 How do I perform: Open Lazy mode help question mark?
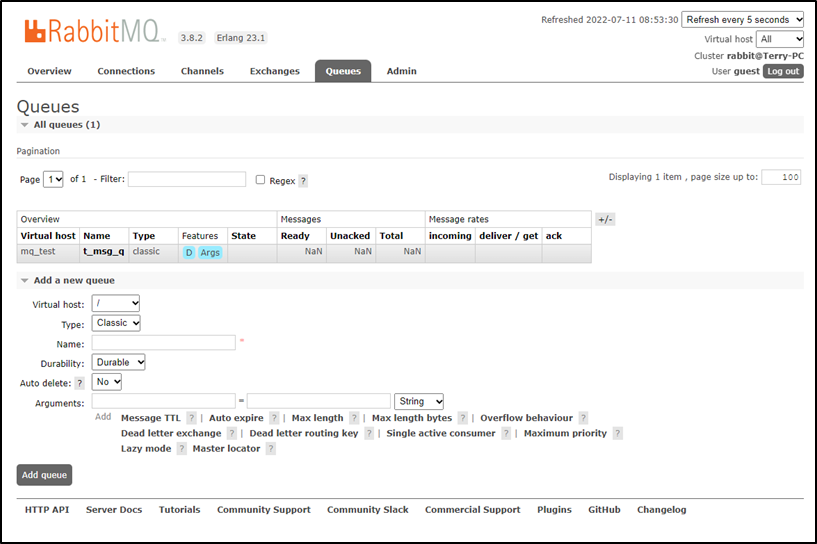coord(181,449)
